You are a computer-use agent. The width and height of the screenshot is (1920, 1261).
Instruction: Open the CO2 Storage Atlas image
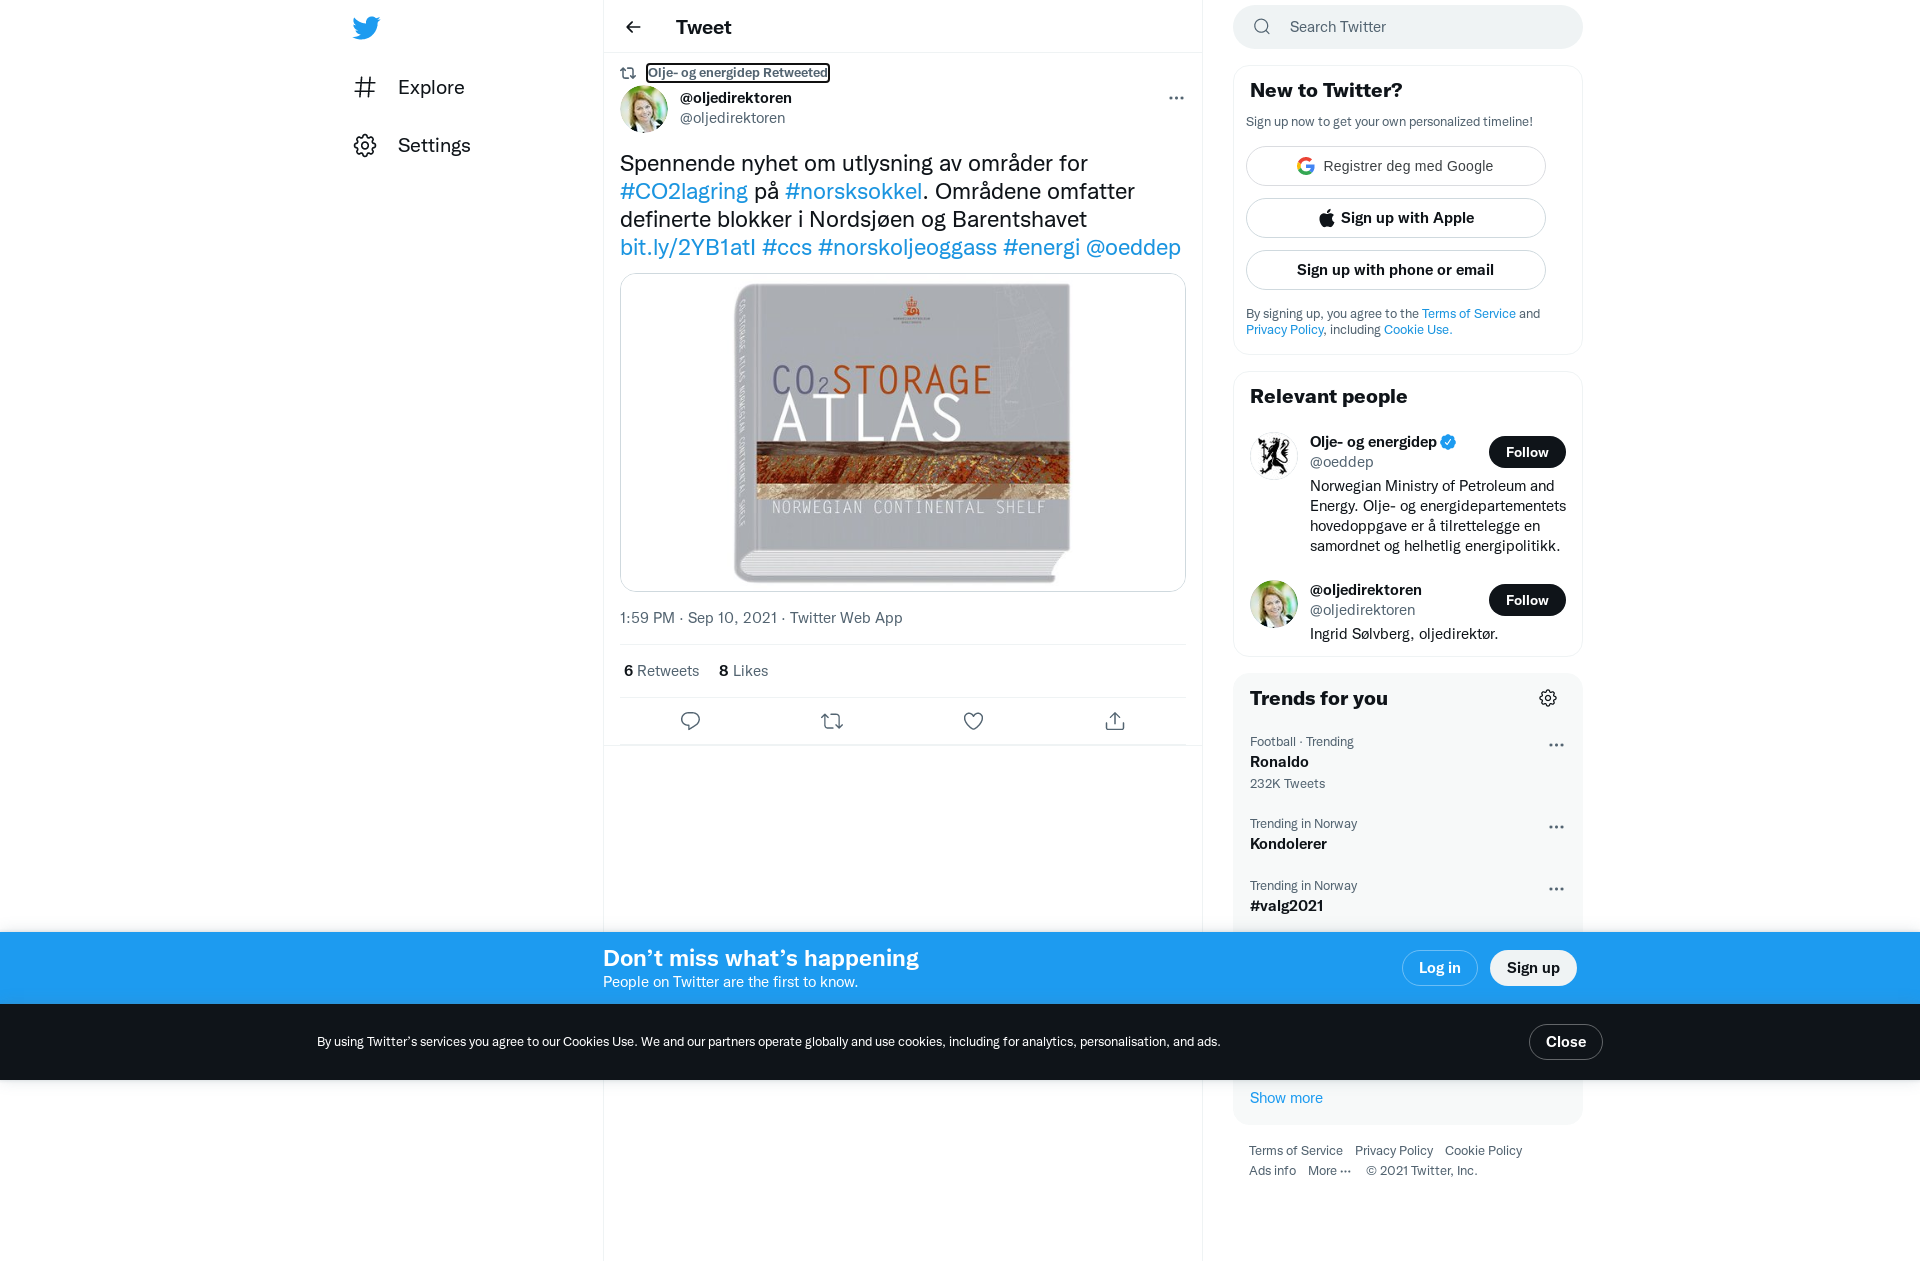[903, 432]
